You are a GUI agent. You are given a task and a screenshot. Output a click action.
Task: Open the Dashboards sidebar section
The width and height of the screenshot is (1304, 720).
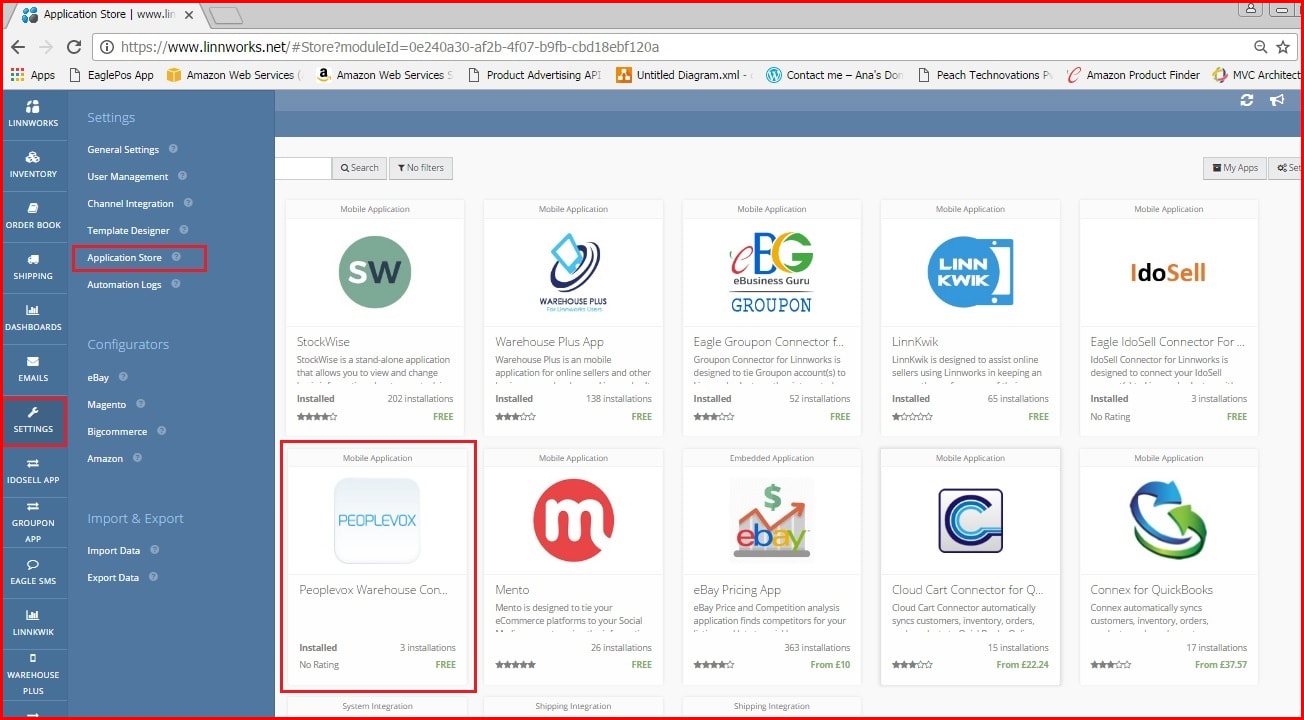(x=33, y=318)
